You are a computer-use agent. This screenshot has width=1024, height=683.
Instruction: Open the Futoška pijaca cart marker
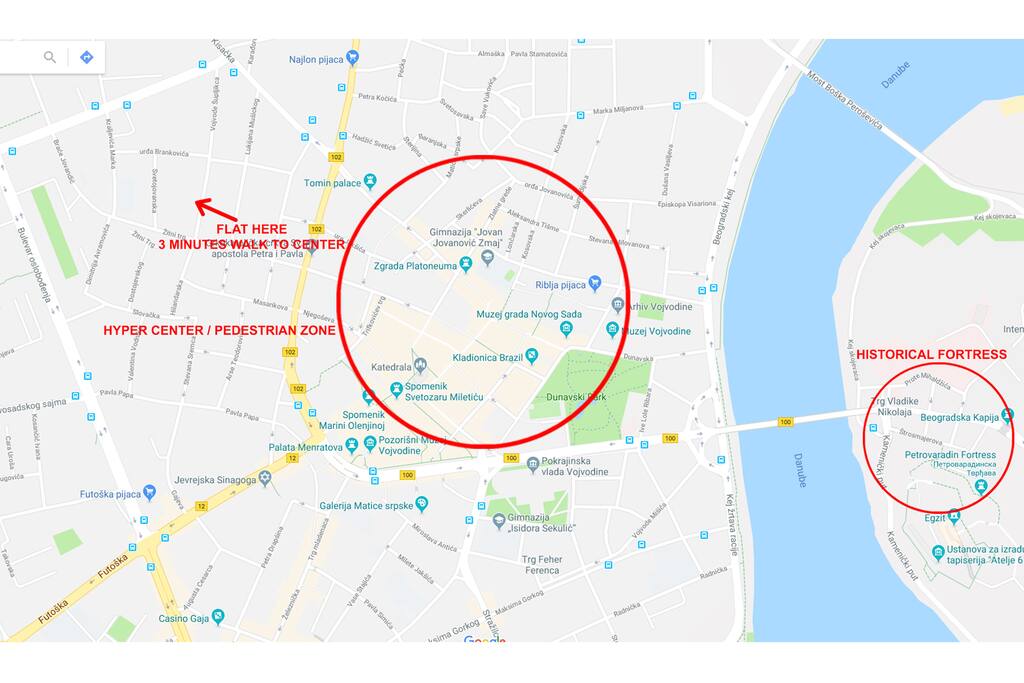(150, 492)
